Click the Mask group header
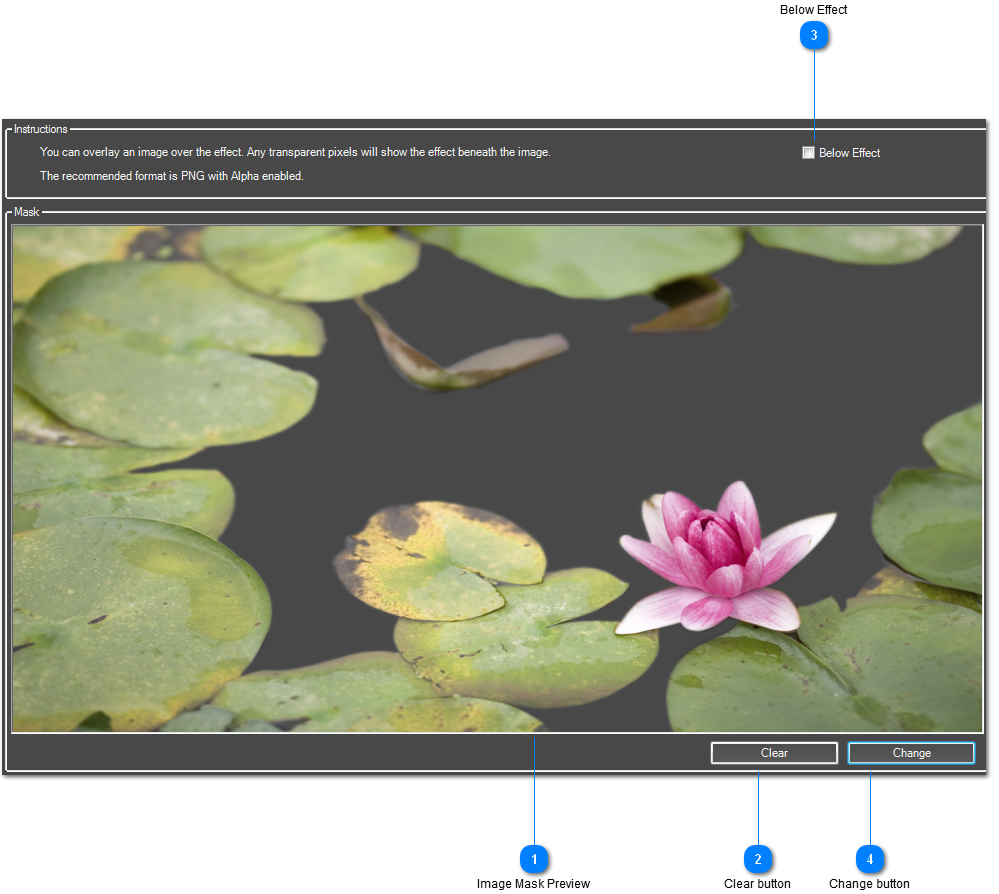 pos(27,212)
